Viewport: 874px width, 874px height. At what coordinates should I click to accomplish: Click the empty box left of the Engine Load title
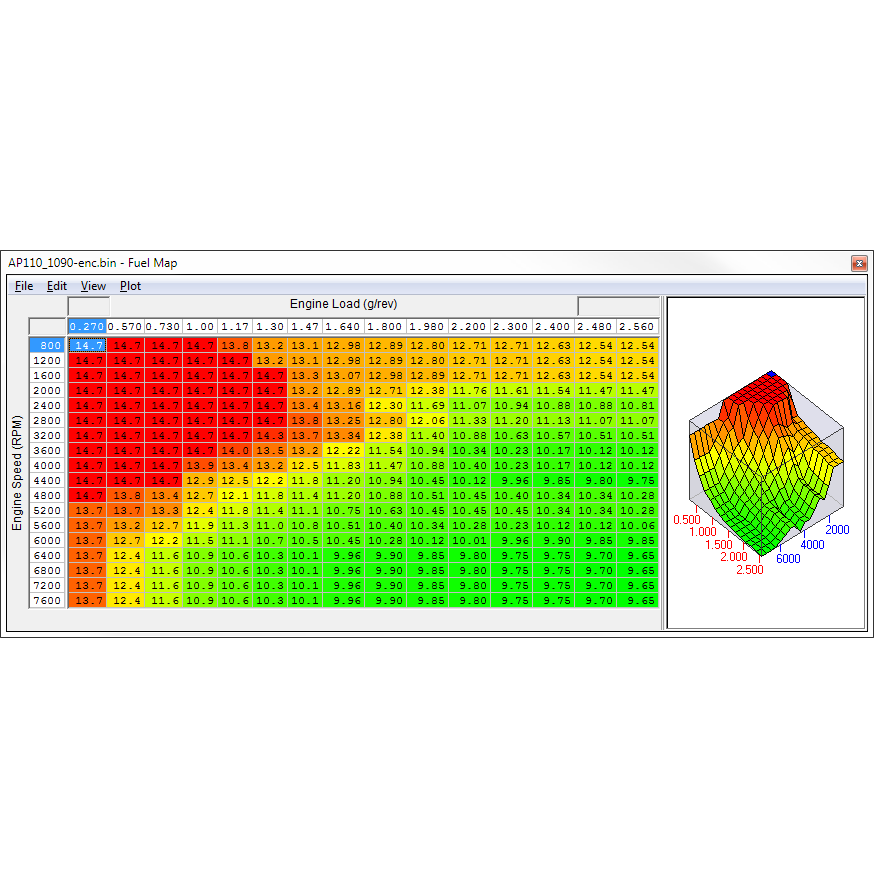89,306
